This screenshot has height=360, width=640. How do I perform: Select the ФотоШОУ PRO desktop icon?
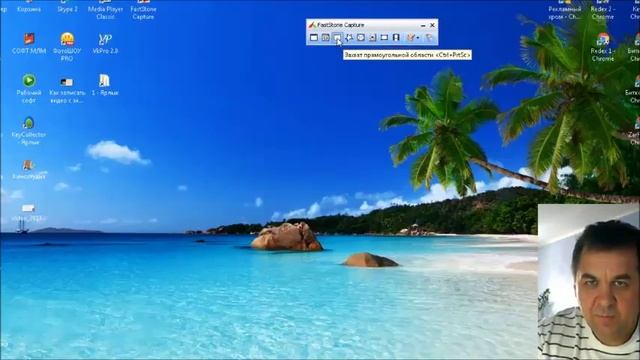(67, 47)
